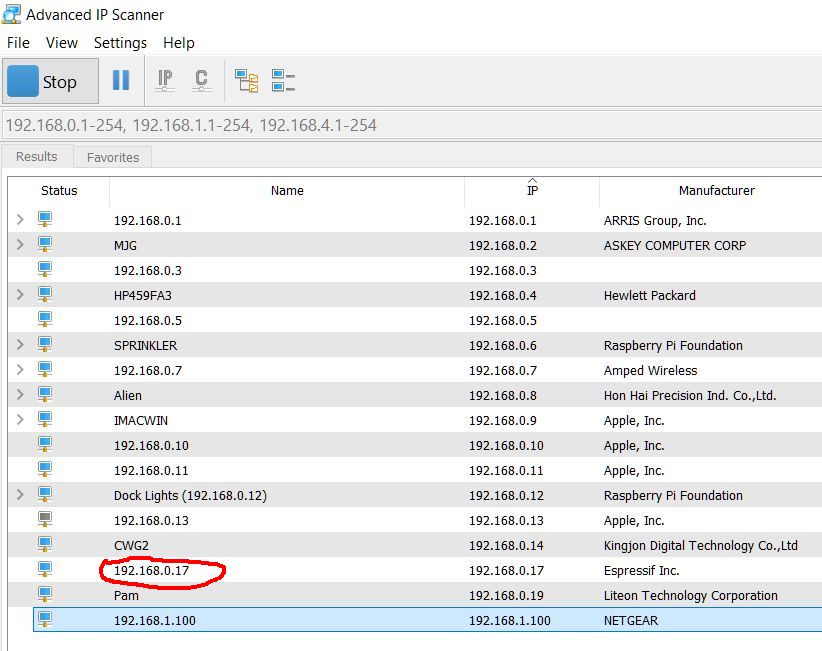The width and height of the screenshot is (822, 651).
Task: Expand the HP459FA3 device entry
Action: coord(20,295)
